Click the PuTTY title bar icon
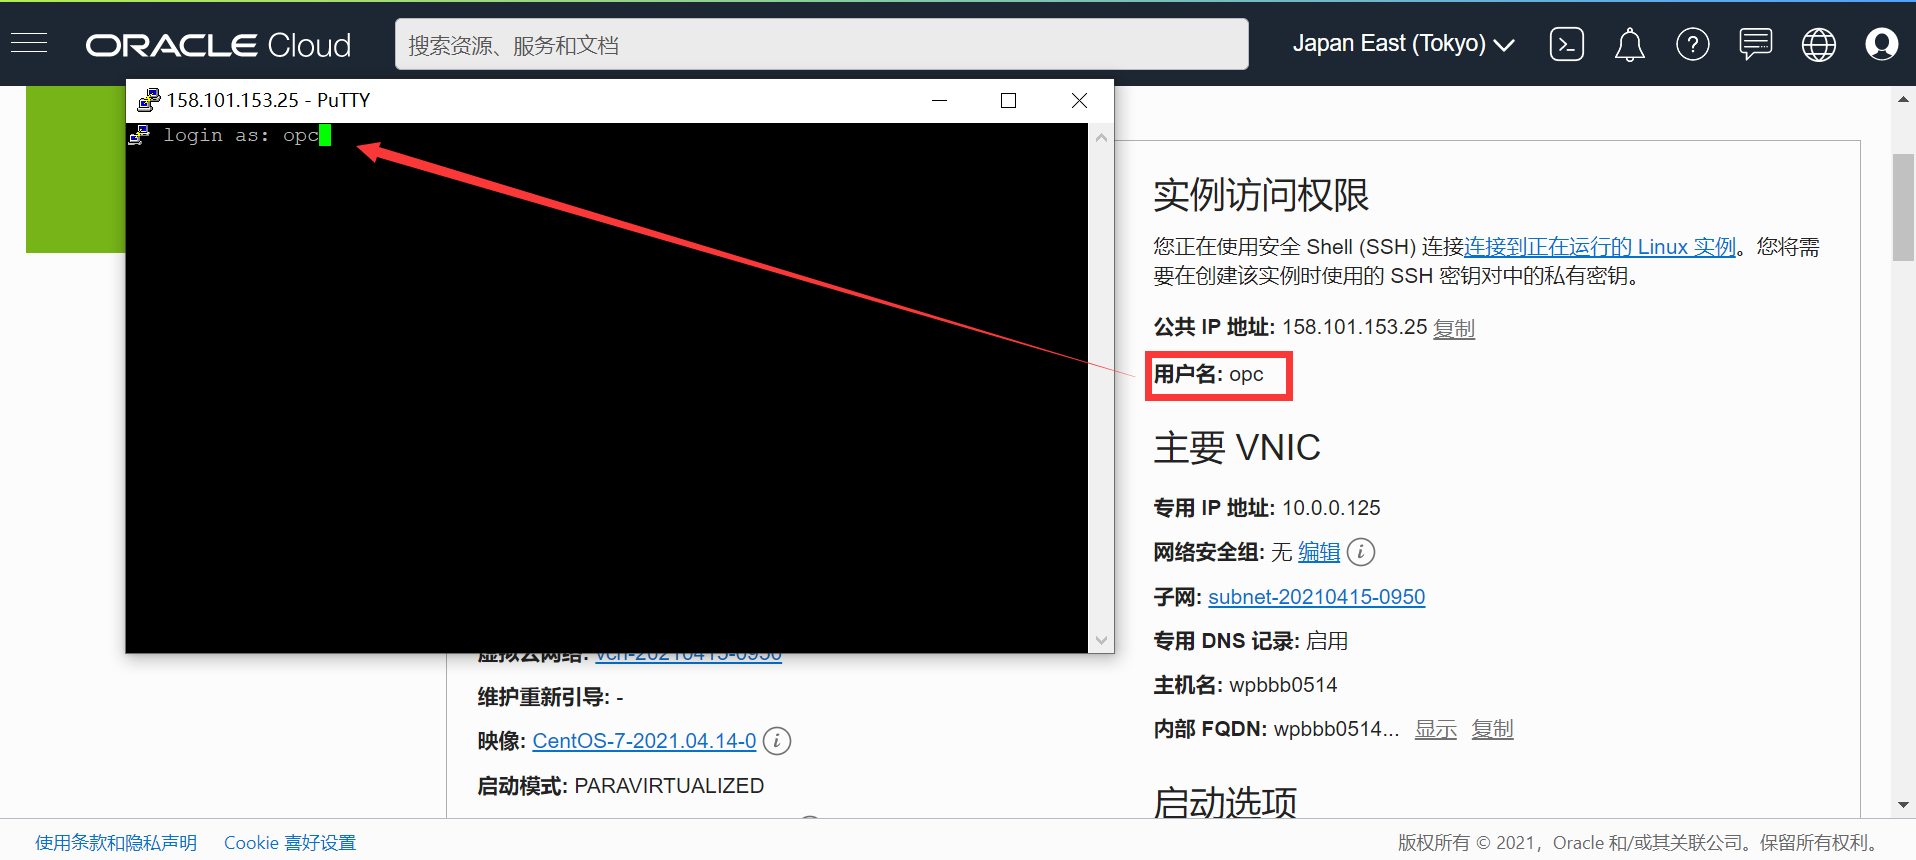The width and height of the screenshot is (1916, 860). click(148, 100)
